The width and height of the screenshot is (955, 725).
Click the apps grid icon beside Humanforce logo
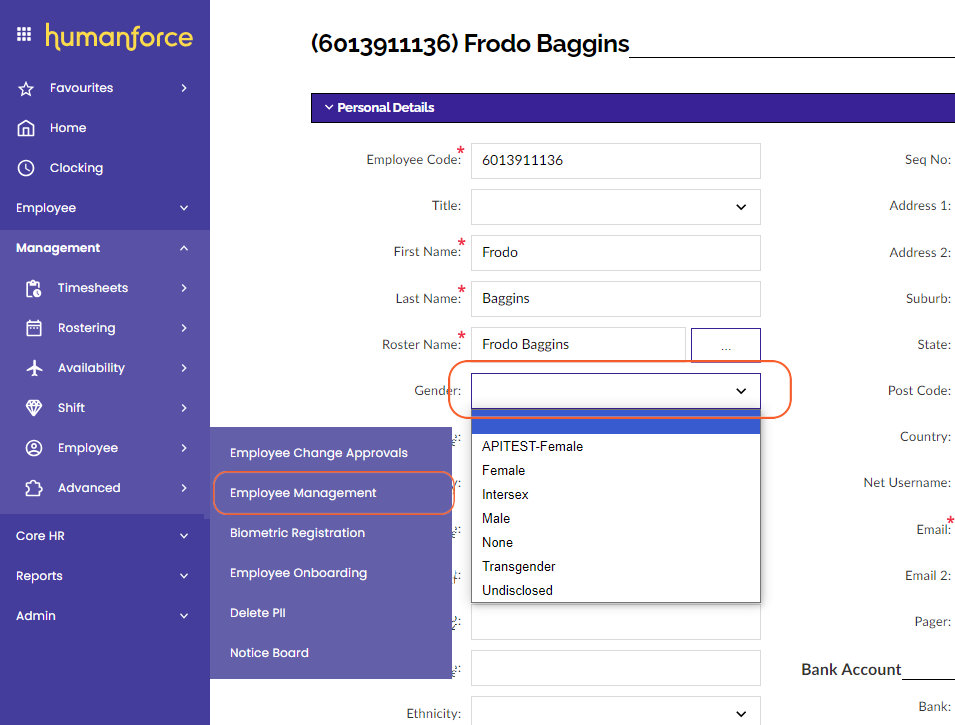tap(24, 35)
